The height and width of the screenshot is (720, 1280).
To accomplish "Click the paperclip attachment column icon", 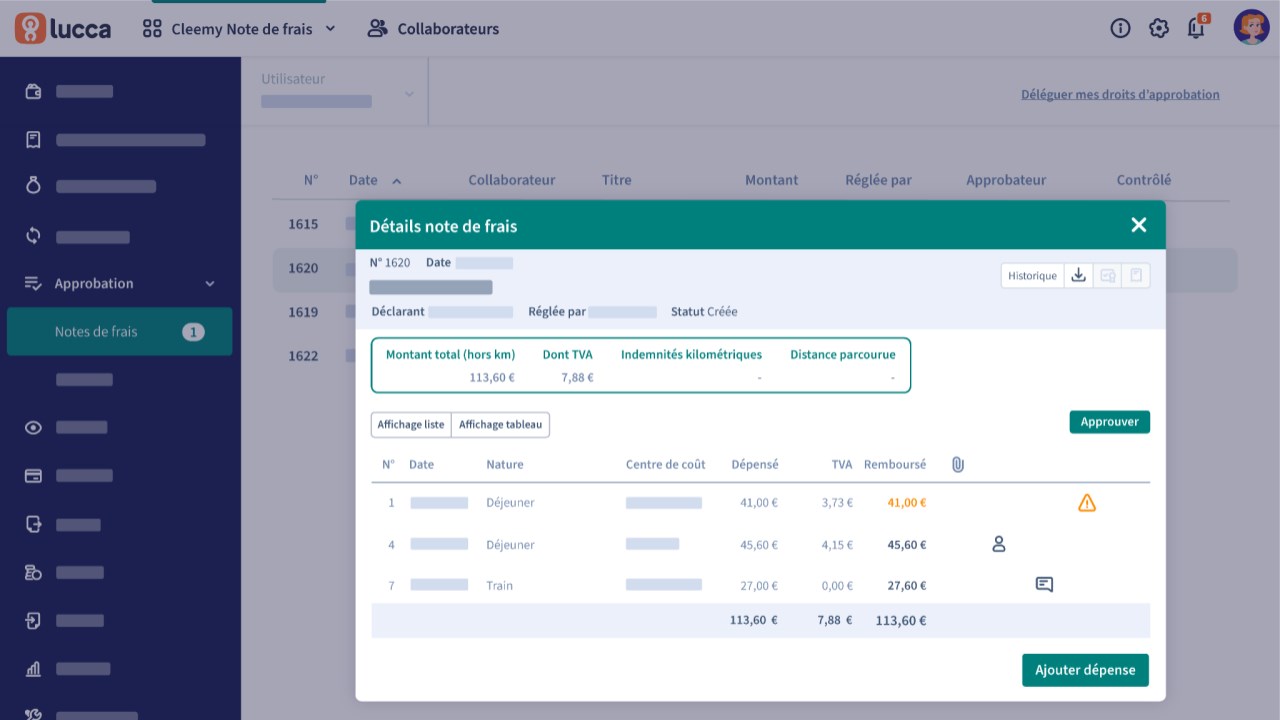I will 957,464.
